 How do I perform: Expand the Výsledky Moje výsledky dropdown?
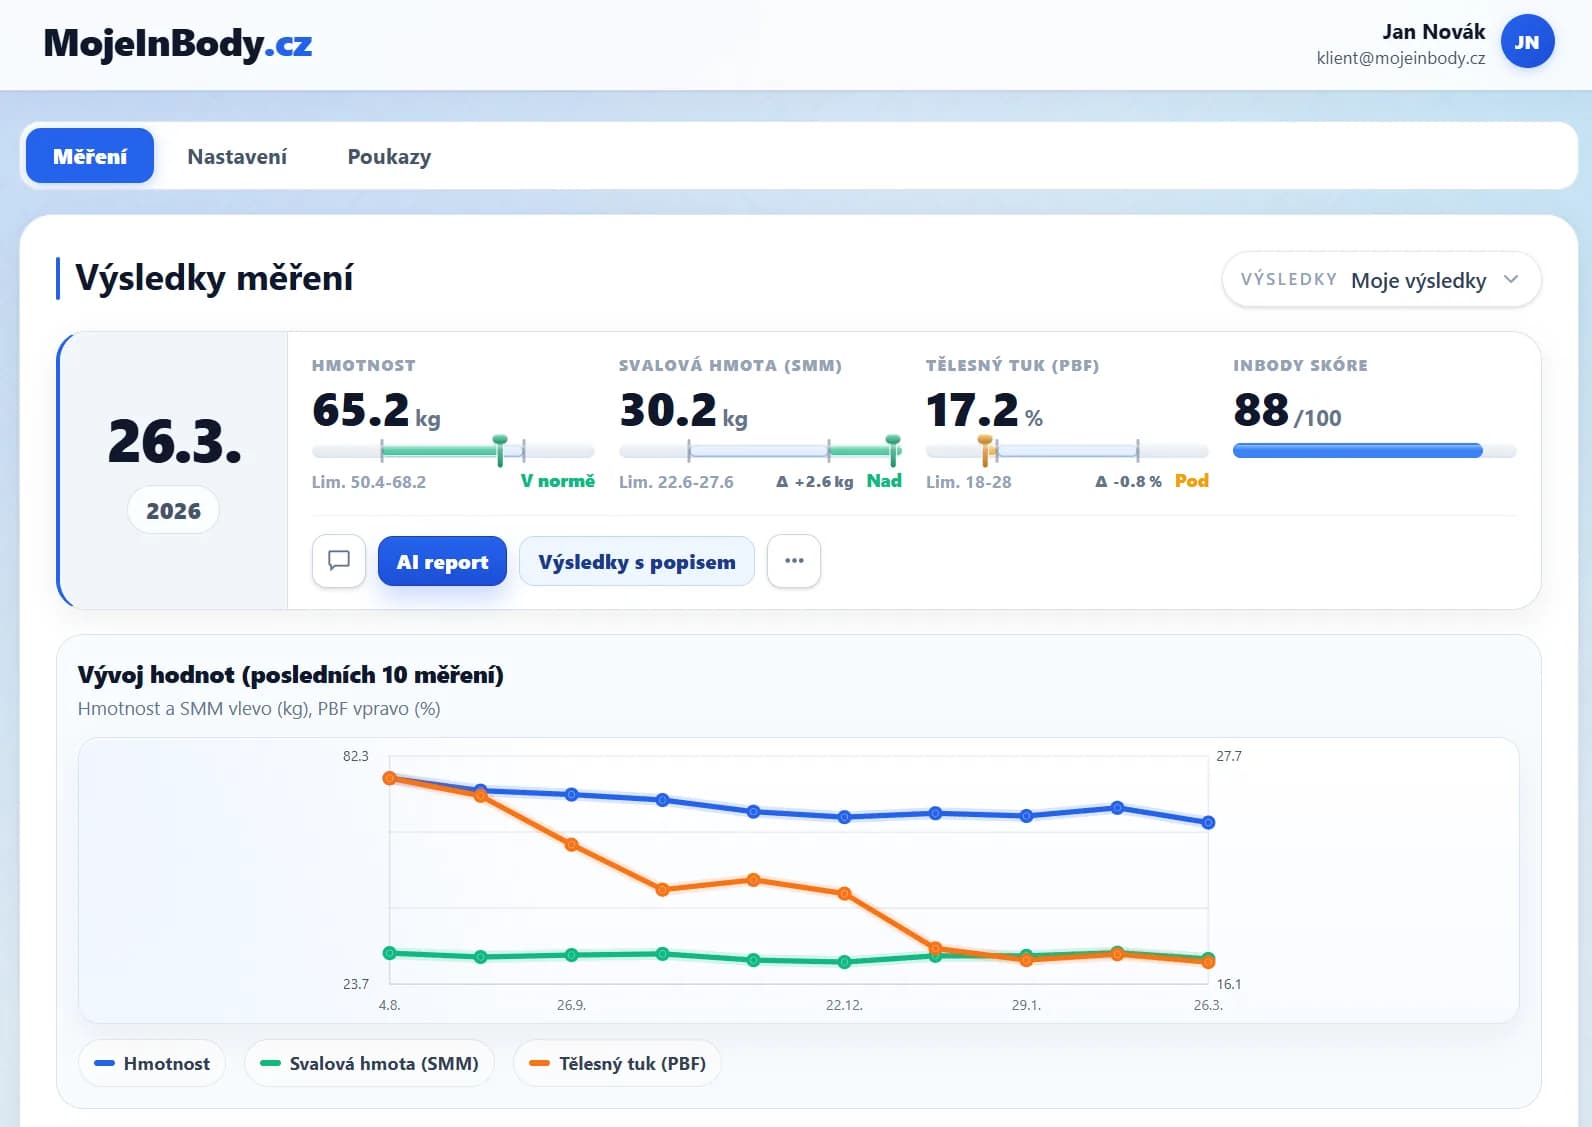pos(1381,280)
